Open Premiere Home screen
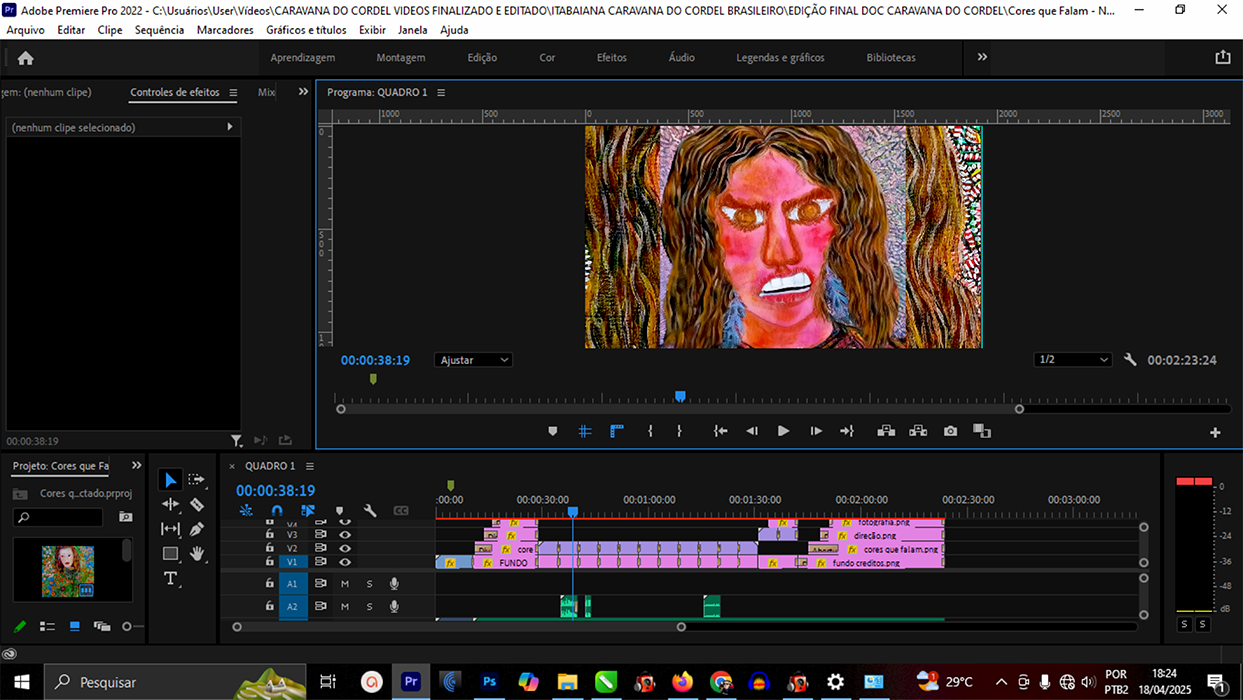1243x700 pixels. [26, 58]
